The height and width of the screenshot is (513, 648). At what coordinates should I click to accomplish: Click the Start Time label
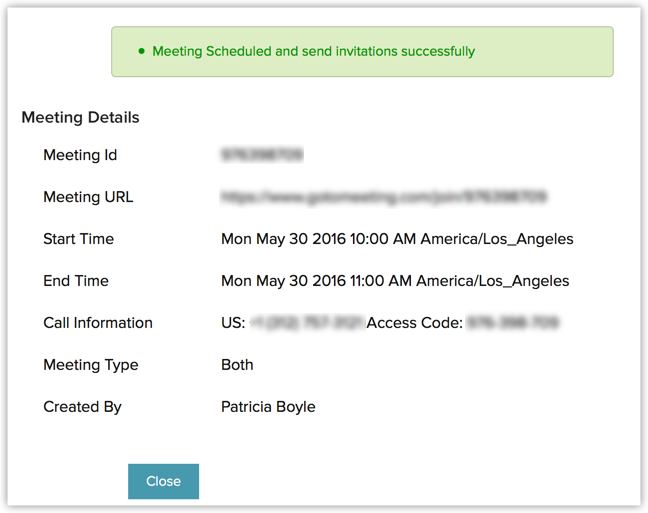point(78,239)
